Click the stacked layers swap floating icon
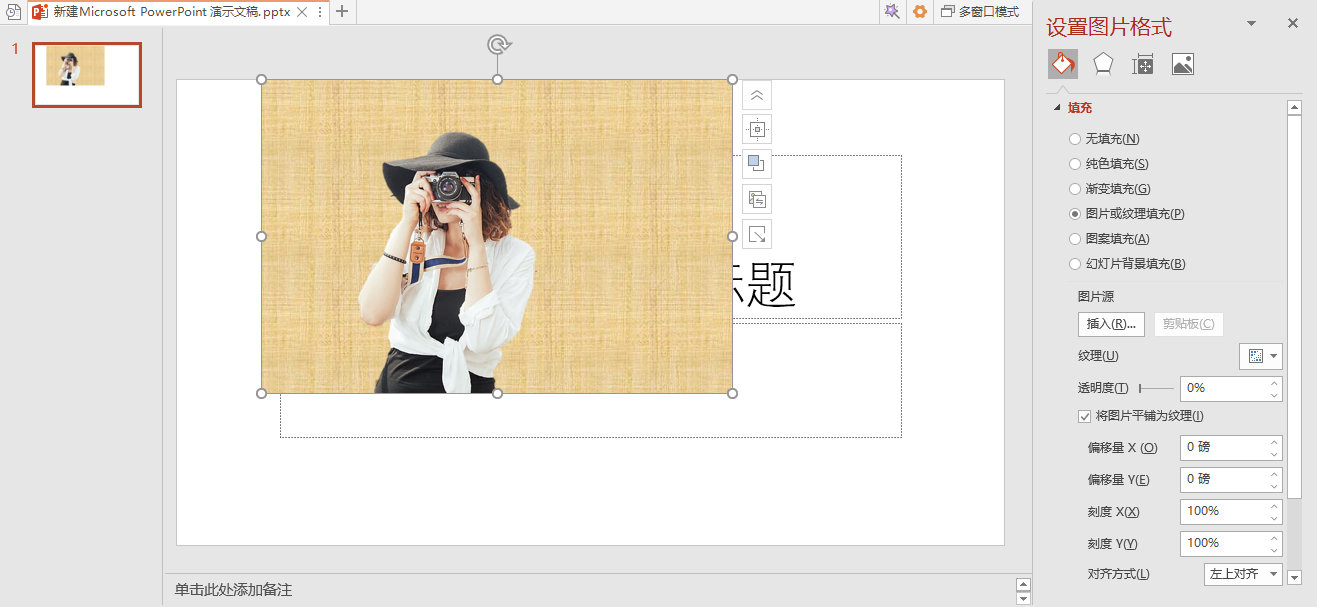Screen dimensions: 1317x607 coord(757,199)
